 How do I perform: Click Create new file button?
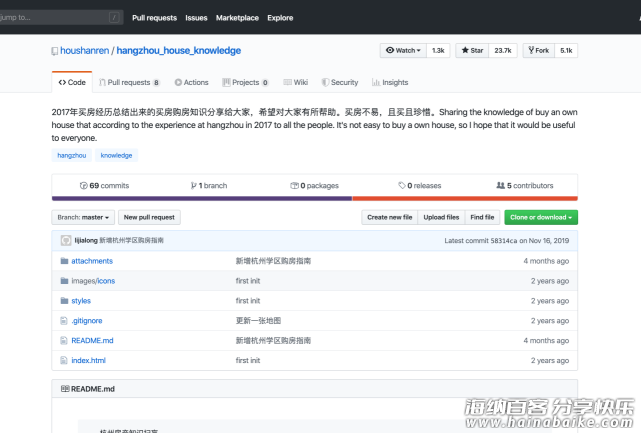(390, 217)
